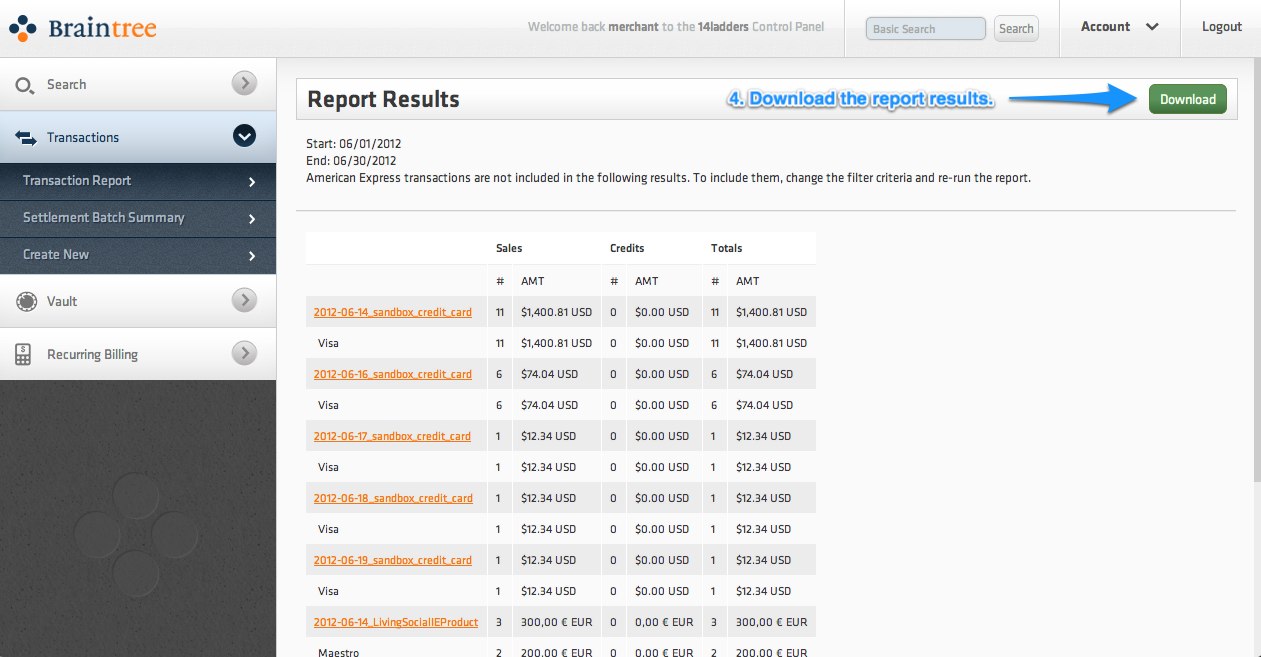The height and width of the screenshot is (657, 1261).
Task: Open Settlement Batch Summary arrow
Action: [252, 219]
